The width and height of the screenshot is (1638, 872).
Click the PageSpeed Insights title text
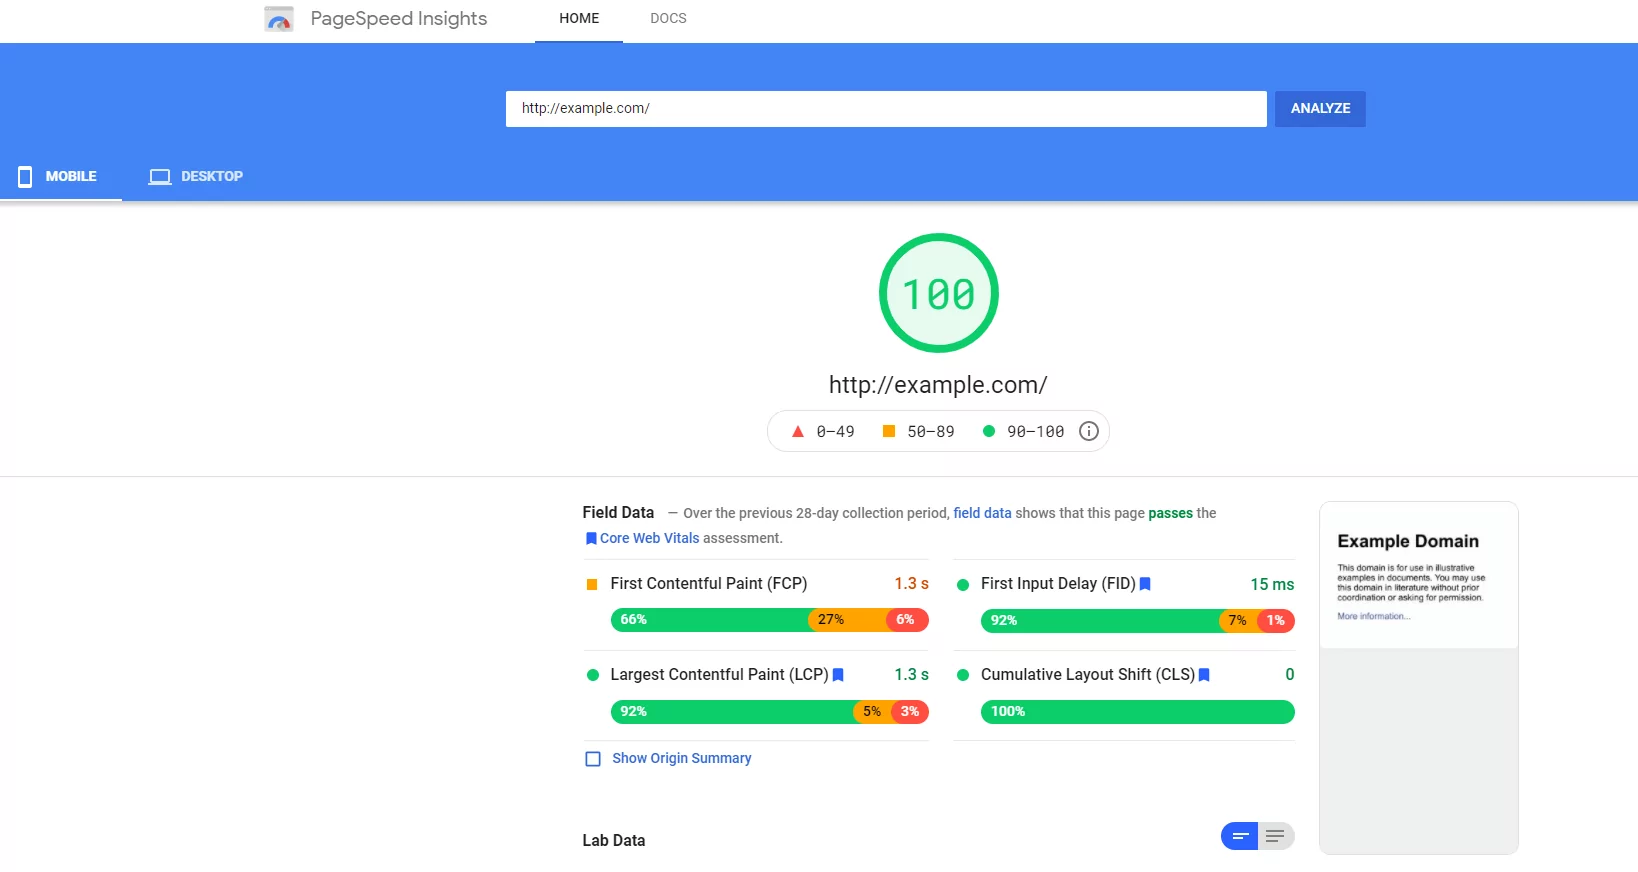coord(399,19)
